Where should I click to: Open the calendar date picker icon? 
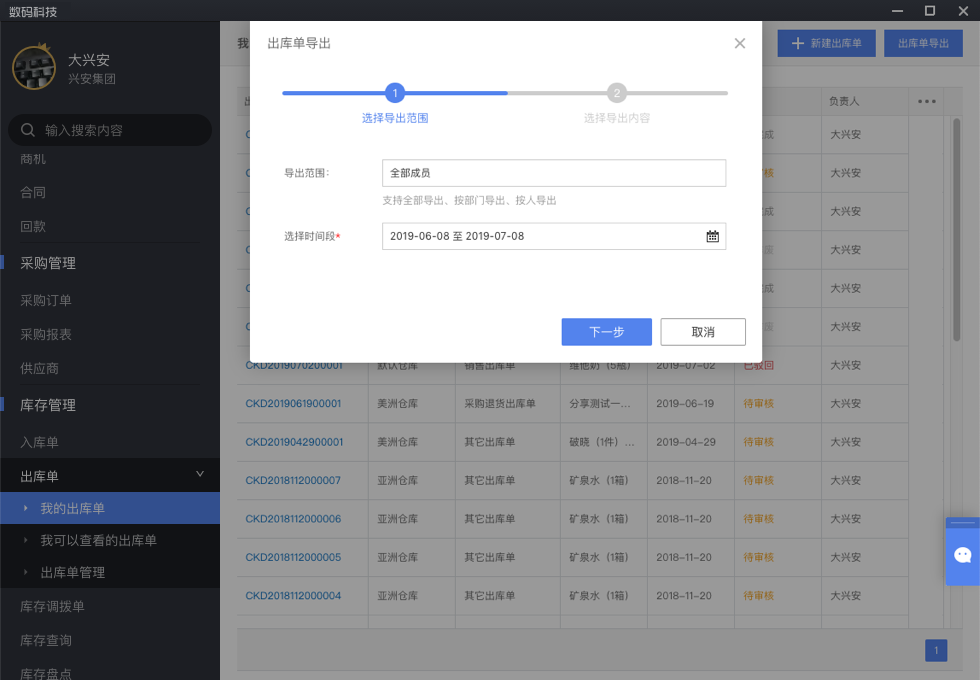[x=712, y=236]
